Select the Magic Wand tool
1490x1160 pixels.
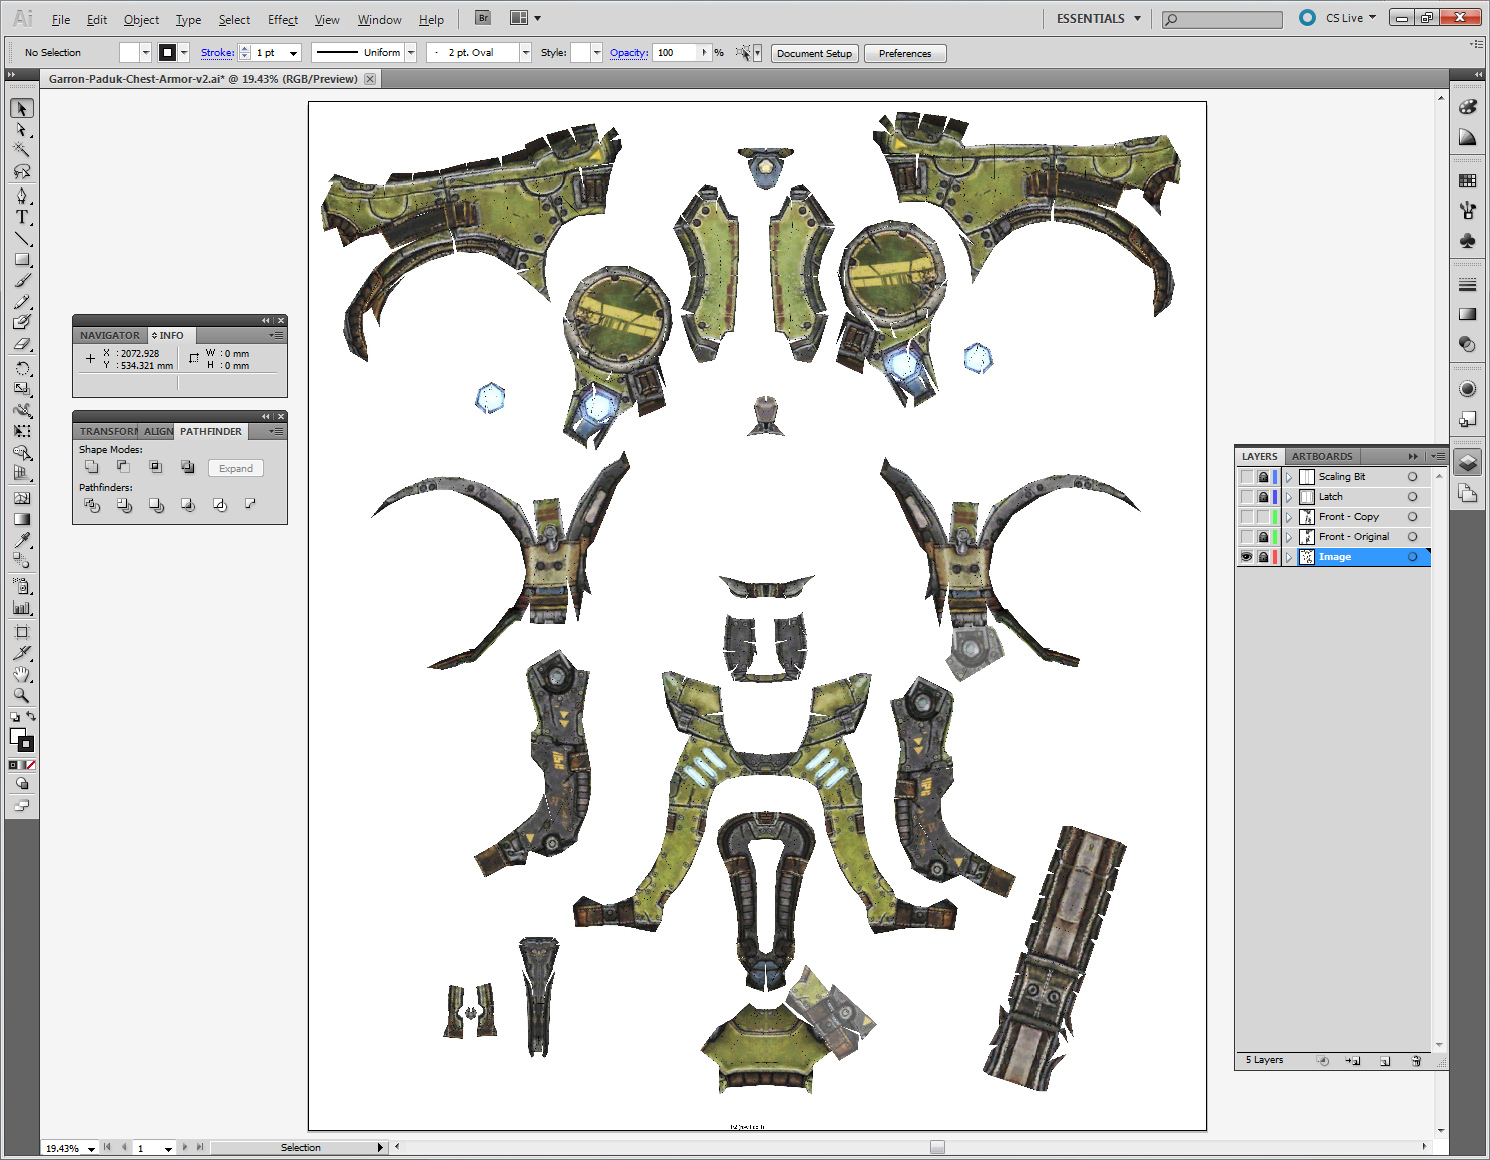21,150
